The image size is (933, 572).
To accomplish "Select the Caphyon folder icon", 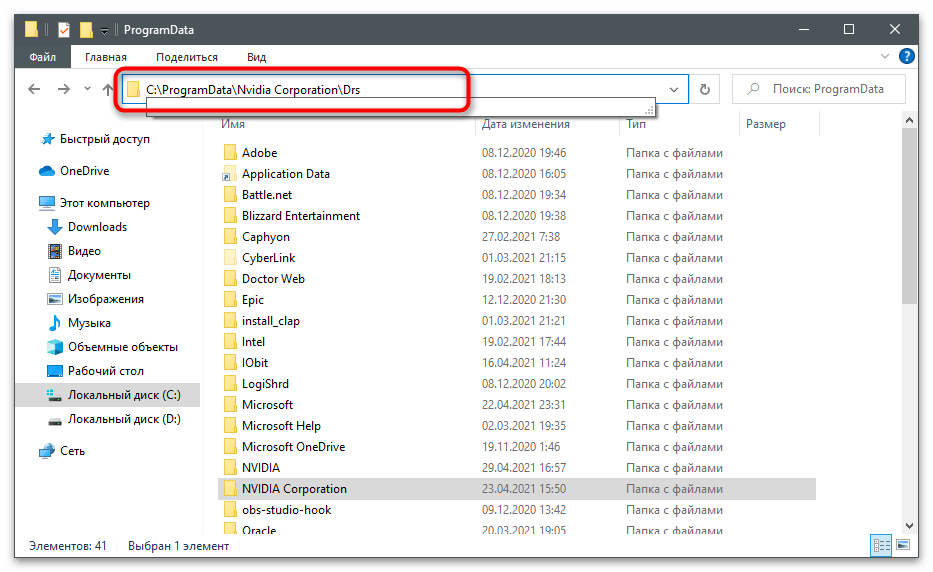I will [230, 237].
